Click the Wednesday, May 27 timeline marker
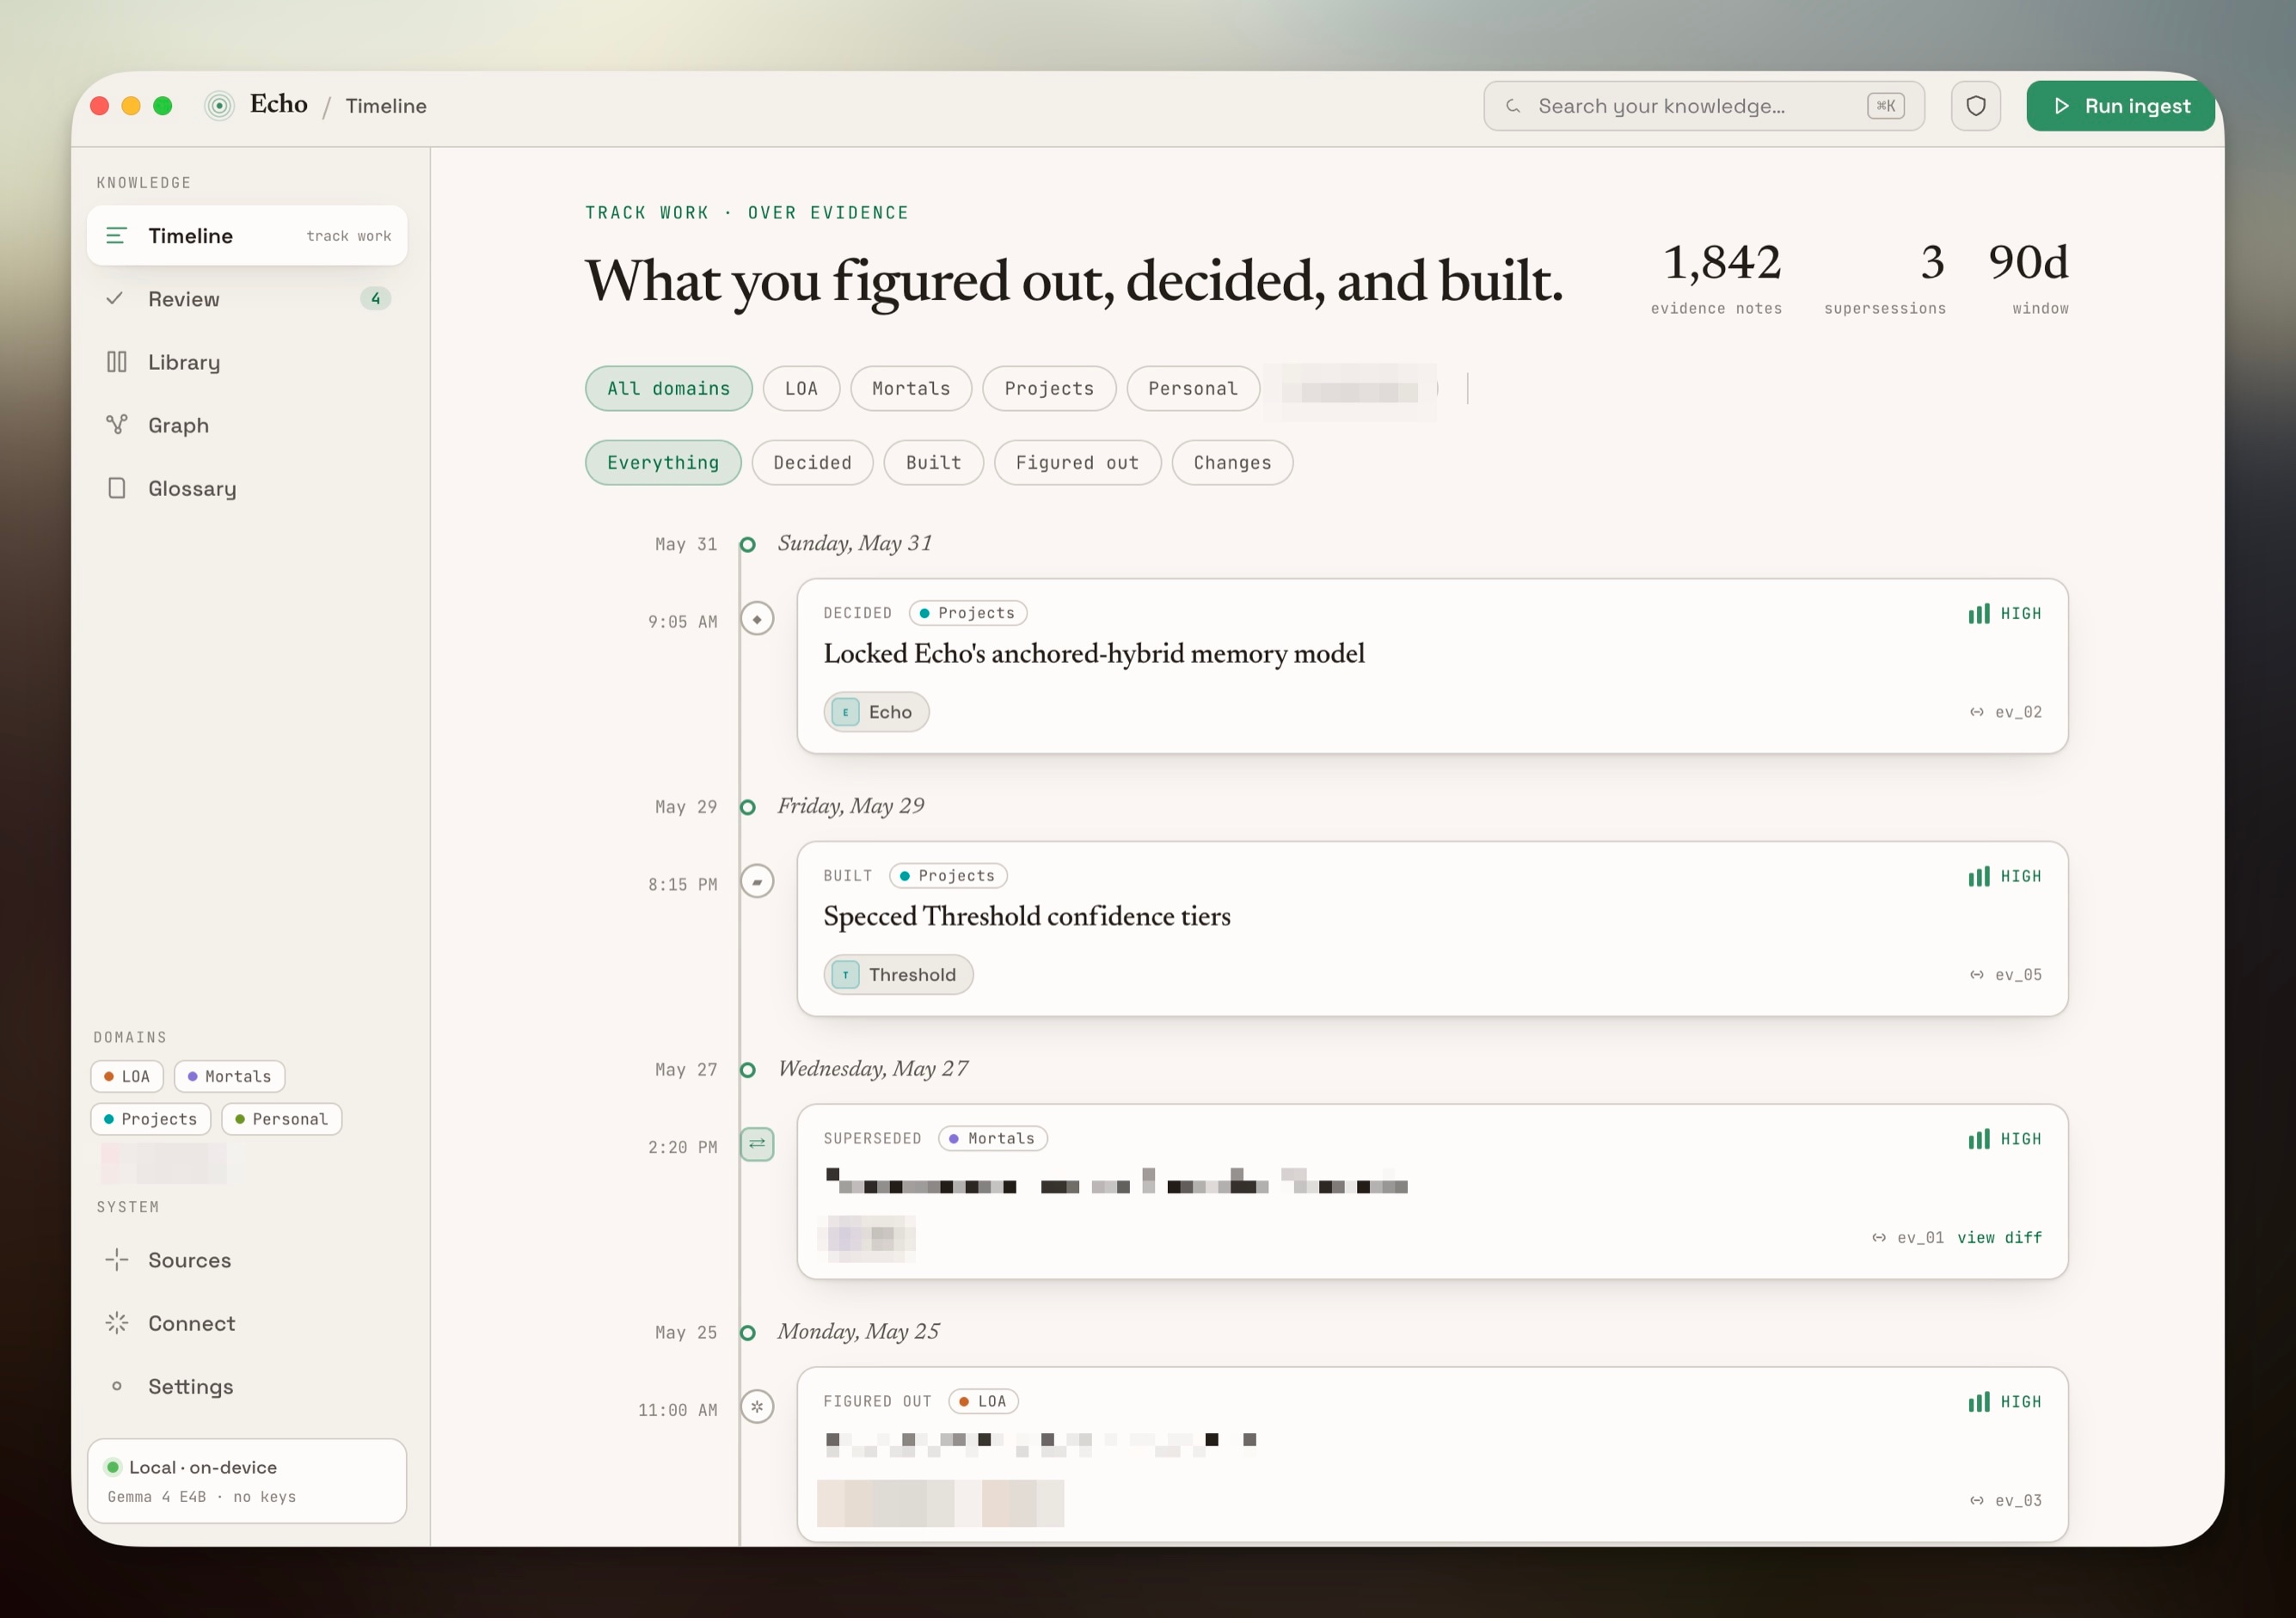Image resolution: width=2296 pixels, height=1618 pixels. tap(747, 1070)
